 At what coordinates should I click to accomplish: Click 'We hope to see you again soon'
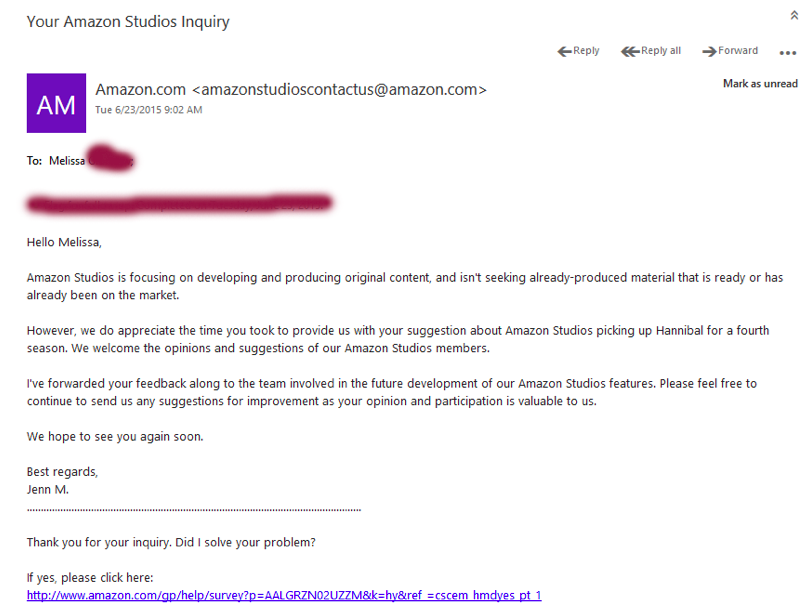[x=115, y=437]
